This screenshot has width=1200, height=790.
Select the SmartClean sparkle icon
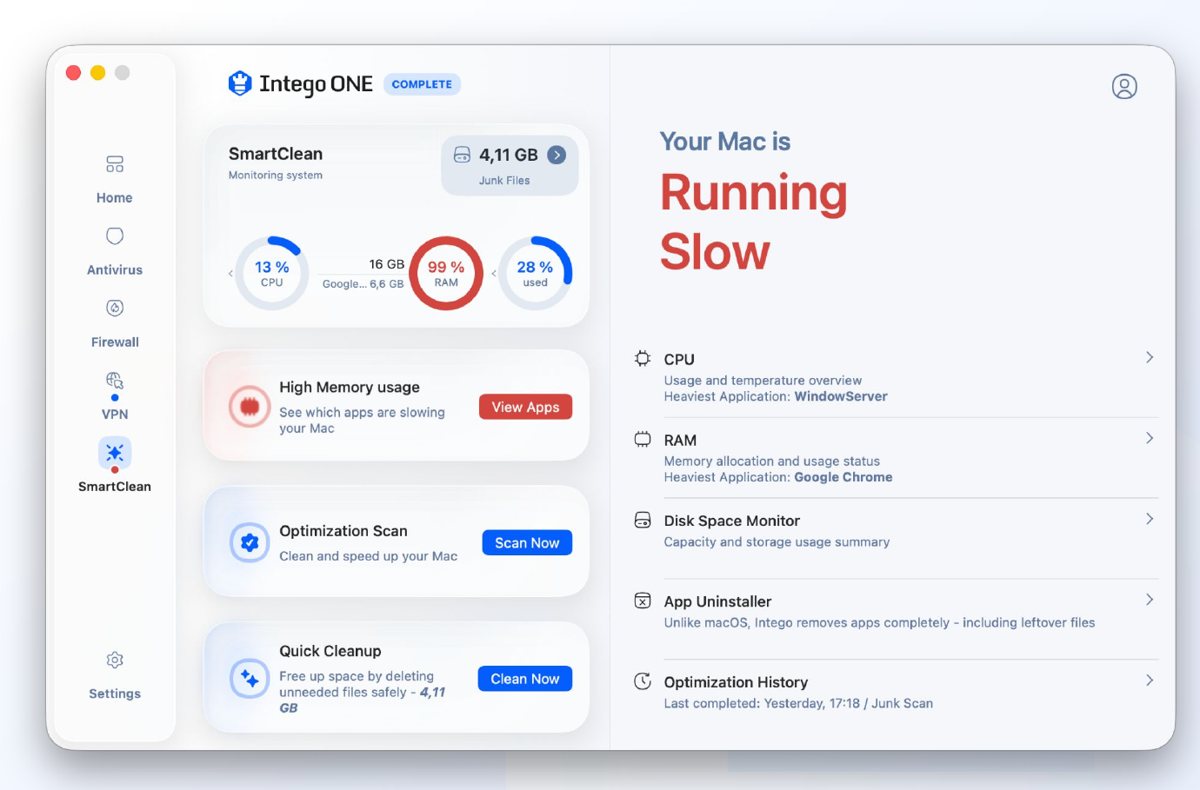point(114,453)
